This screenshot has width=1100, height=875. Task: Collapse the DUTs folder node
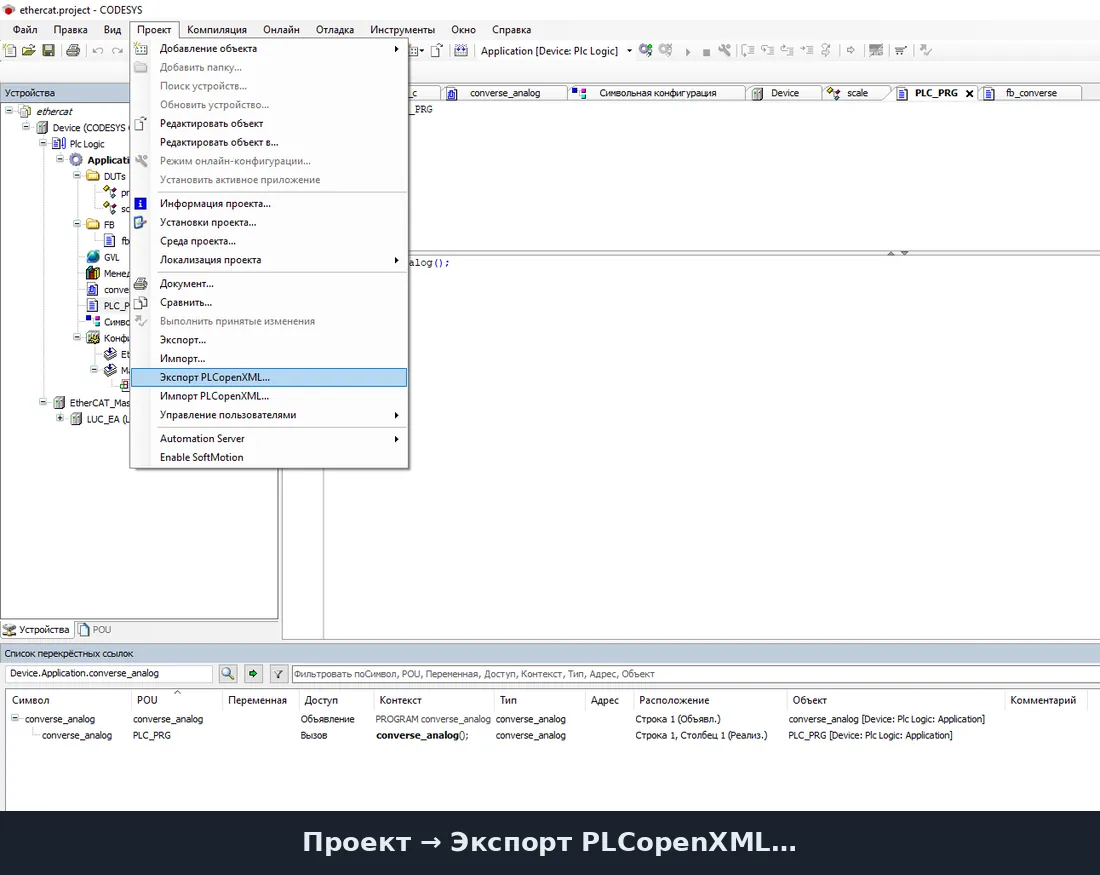tap(77, 175)
